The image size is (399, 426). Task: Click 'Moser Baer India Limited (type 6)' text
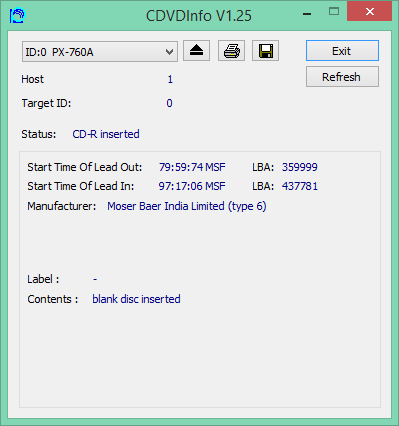click(187, 206)
